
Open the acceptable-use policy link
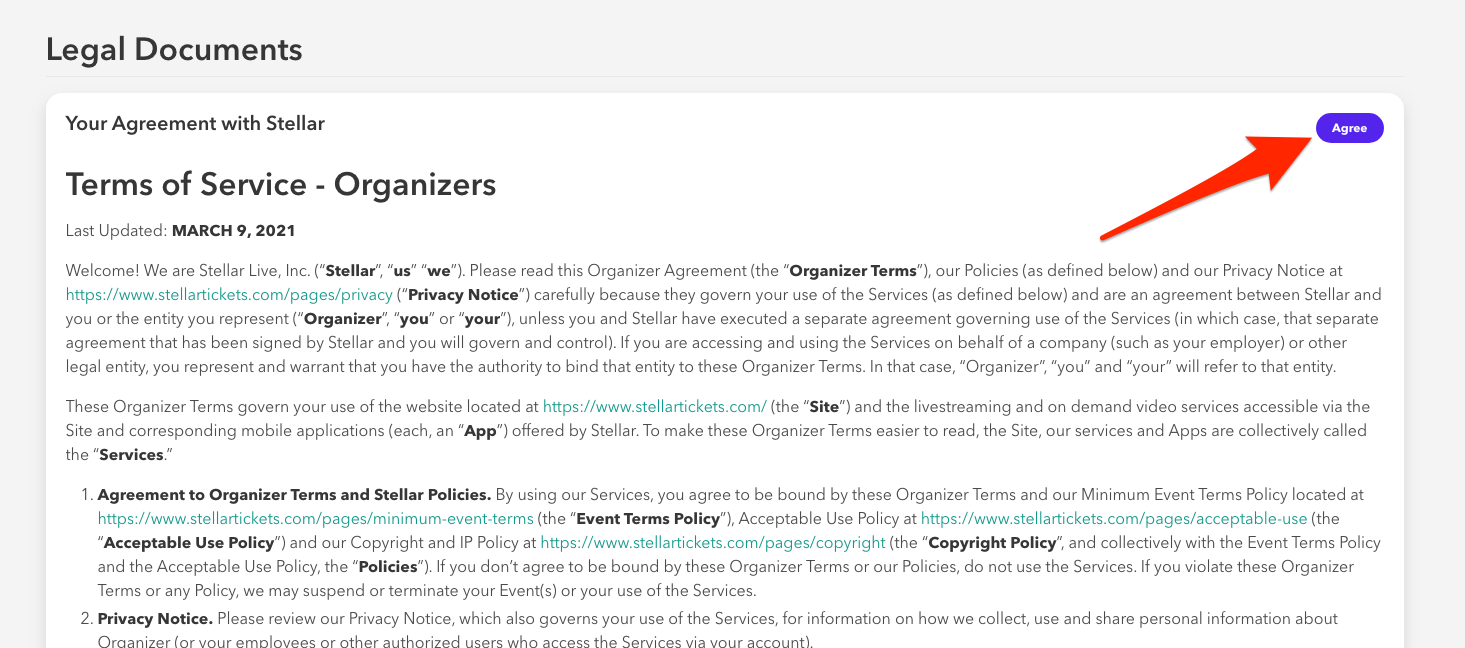[x=1113, y=518]
